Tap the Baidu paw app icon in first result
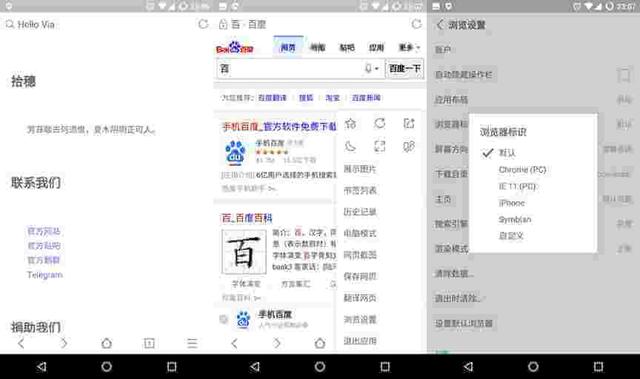The image size is (640, 379). [x=236, y=153]
